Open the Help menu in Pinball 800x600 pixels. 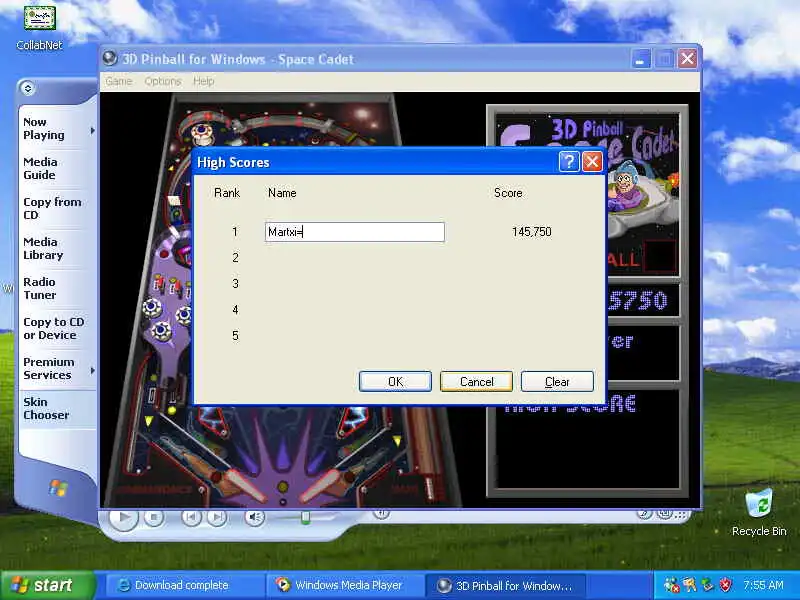[204, 81]
